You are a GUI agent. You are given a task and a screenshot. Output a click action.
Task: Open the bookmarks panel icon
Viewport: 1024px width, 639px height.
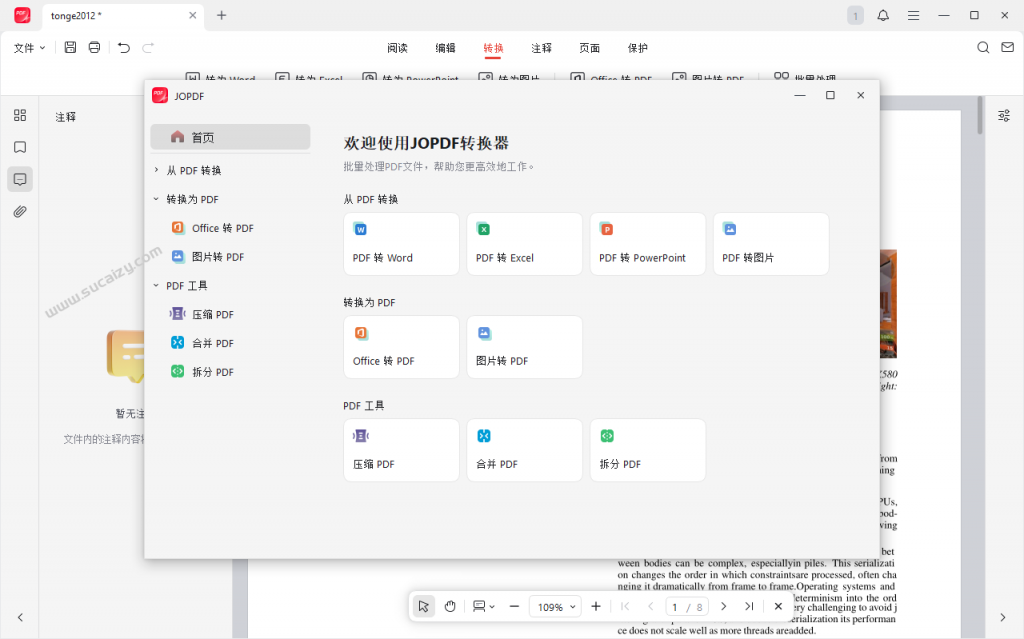coord(19,147)
